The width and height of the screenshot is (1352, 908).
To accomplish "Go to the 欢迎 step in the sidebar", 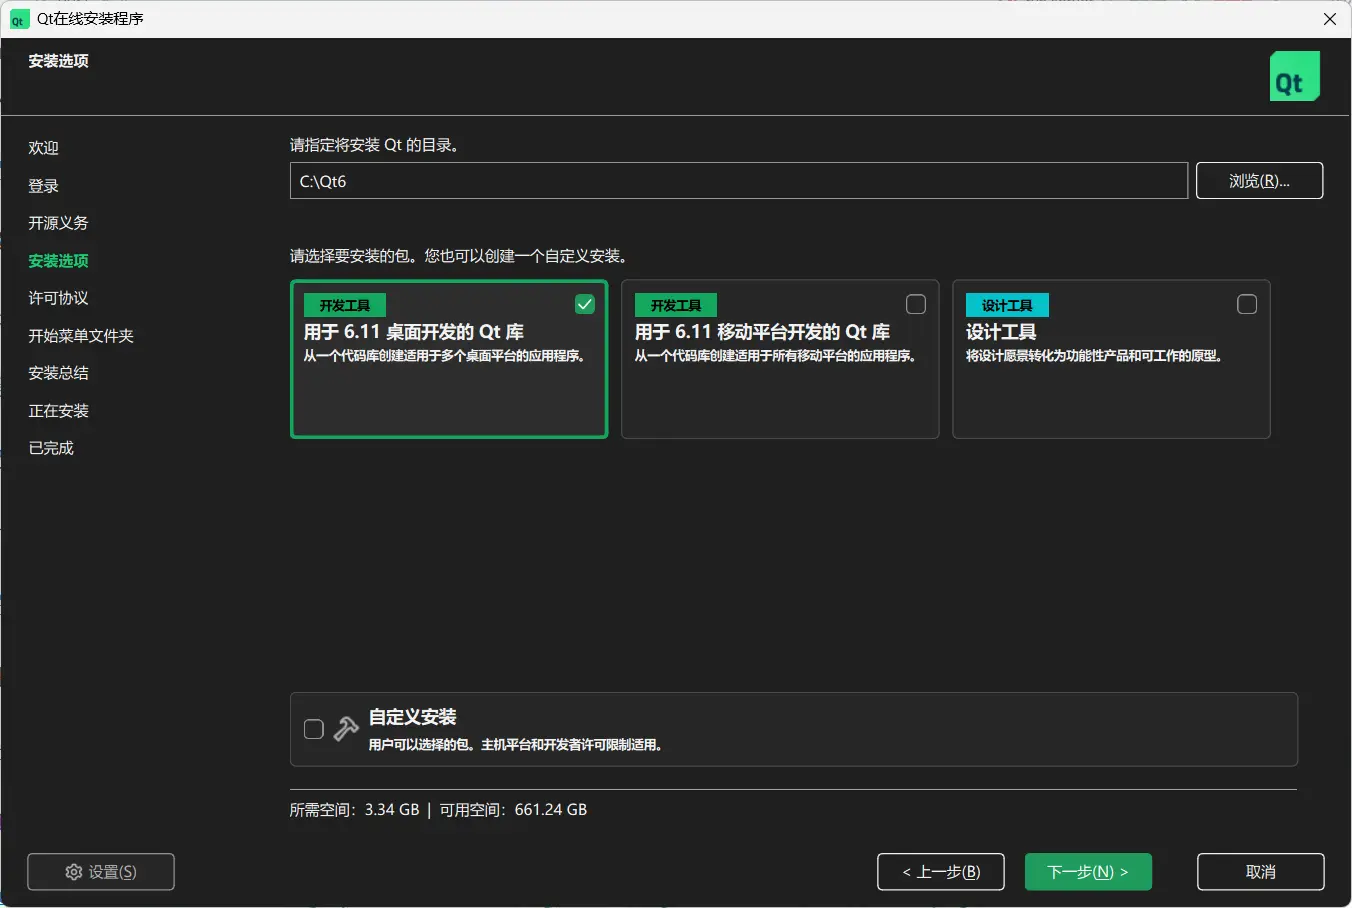I will pos(44,148).
